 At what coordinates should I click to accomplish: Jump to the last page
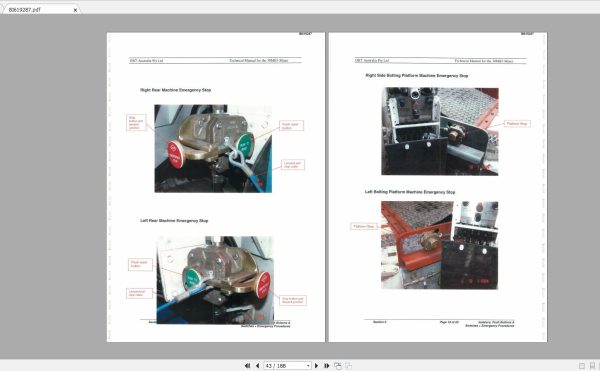pyautogui.click(x=326, y=366)
